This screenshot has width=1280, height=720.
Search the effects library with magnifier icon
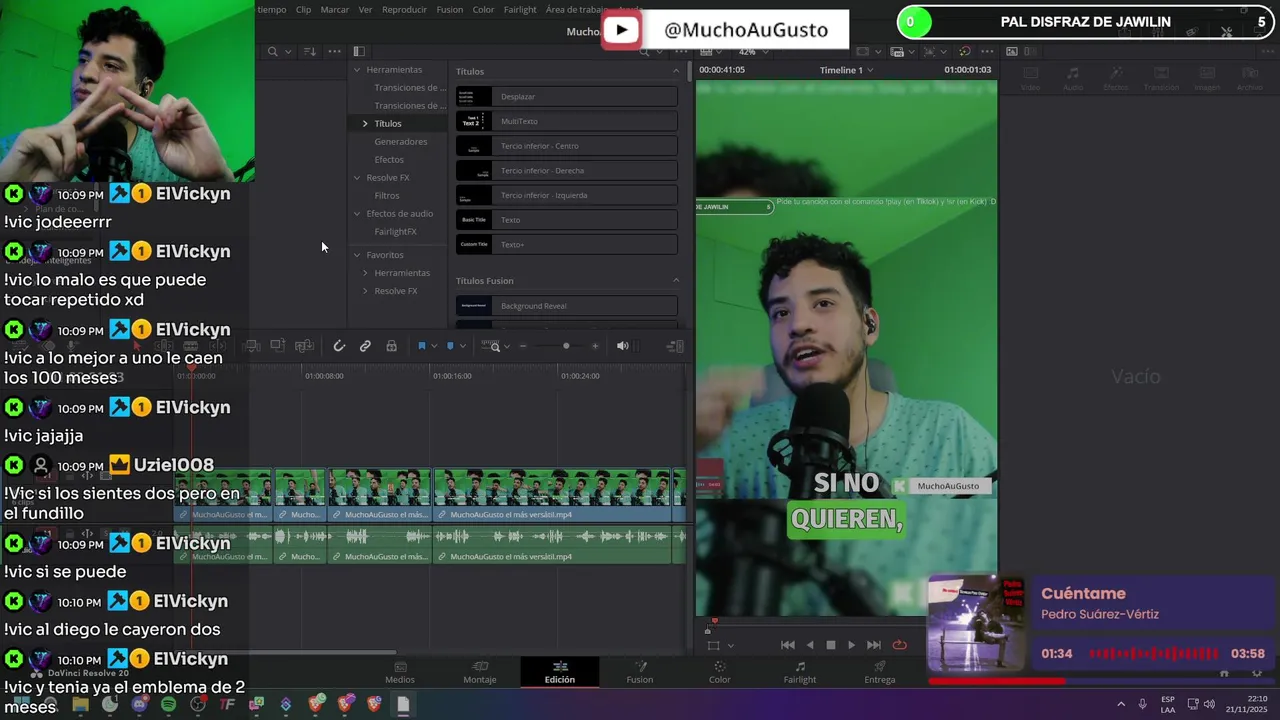tap(272, 51)
